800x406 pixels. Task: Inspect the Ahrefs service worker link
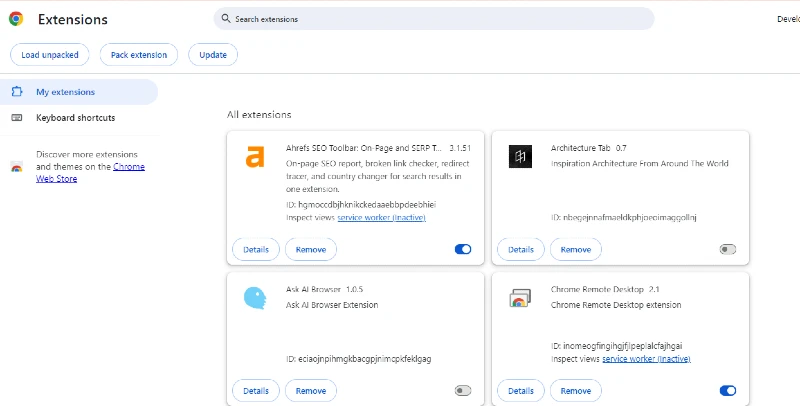click(382, 217)
